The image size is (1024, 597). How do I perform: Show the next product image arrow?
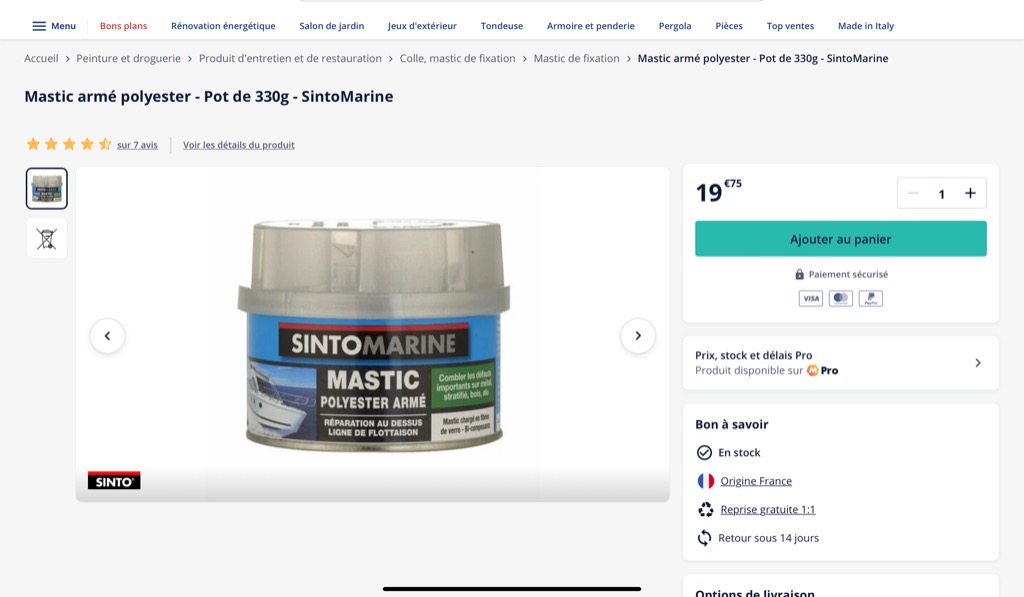pos(638,336)
